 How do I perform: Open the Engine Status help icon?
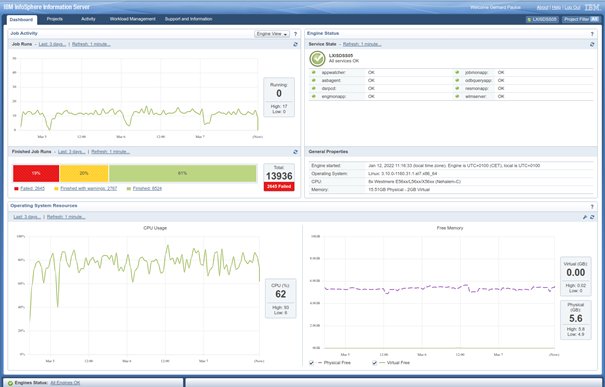coord(592,34)
